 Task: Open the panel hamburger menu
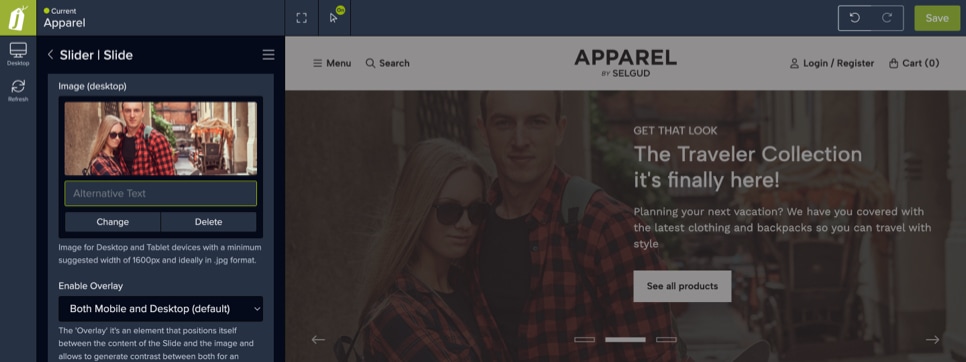(x=269, y=55)
